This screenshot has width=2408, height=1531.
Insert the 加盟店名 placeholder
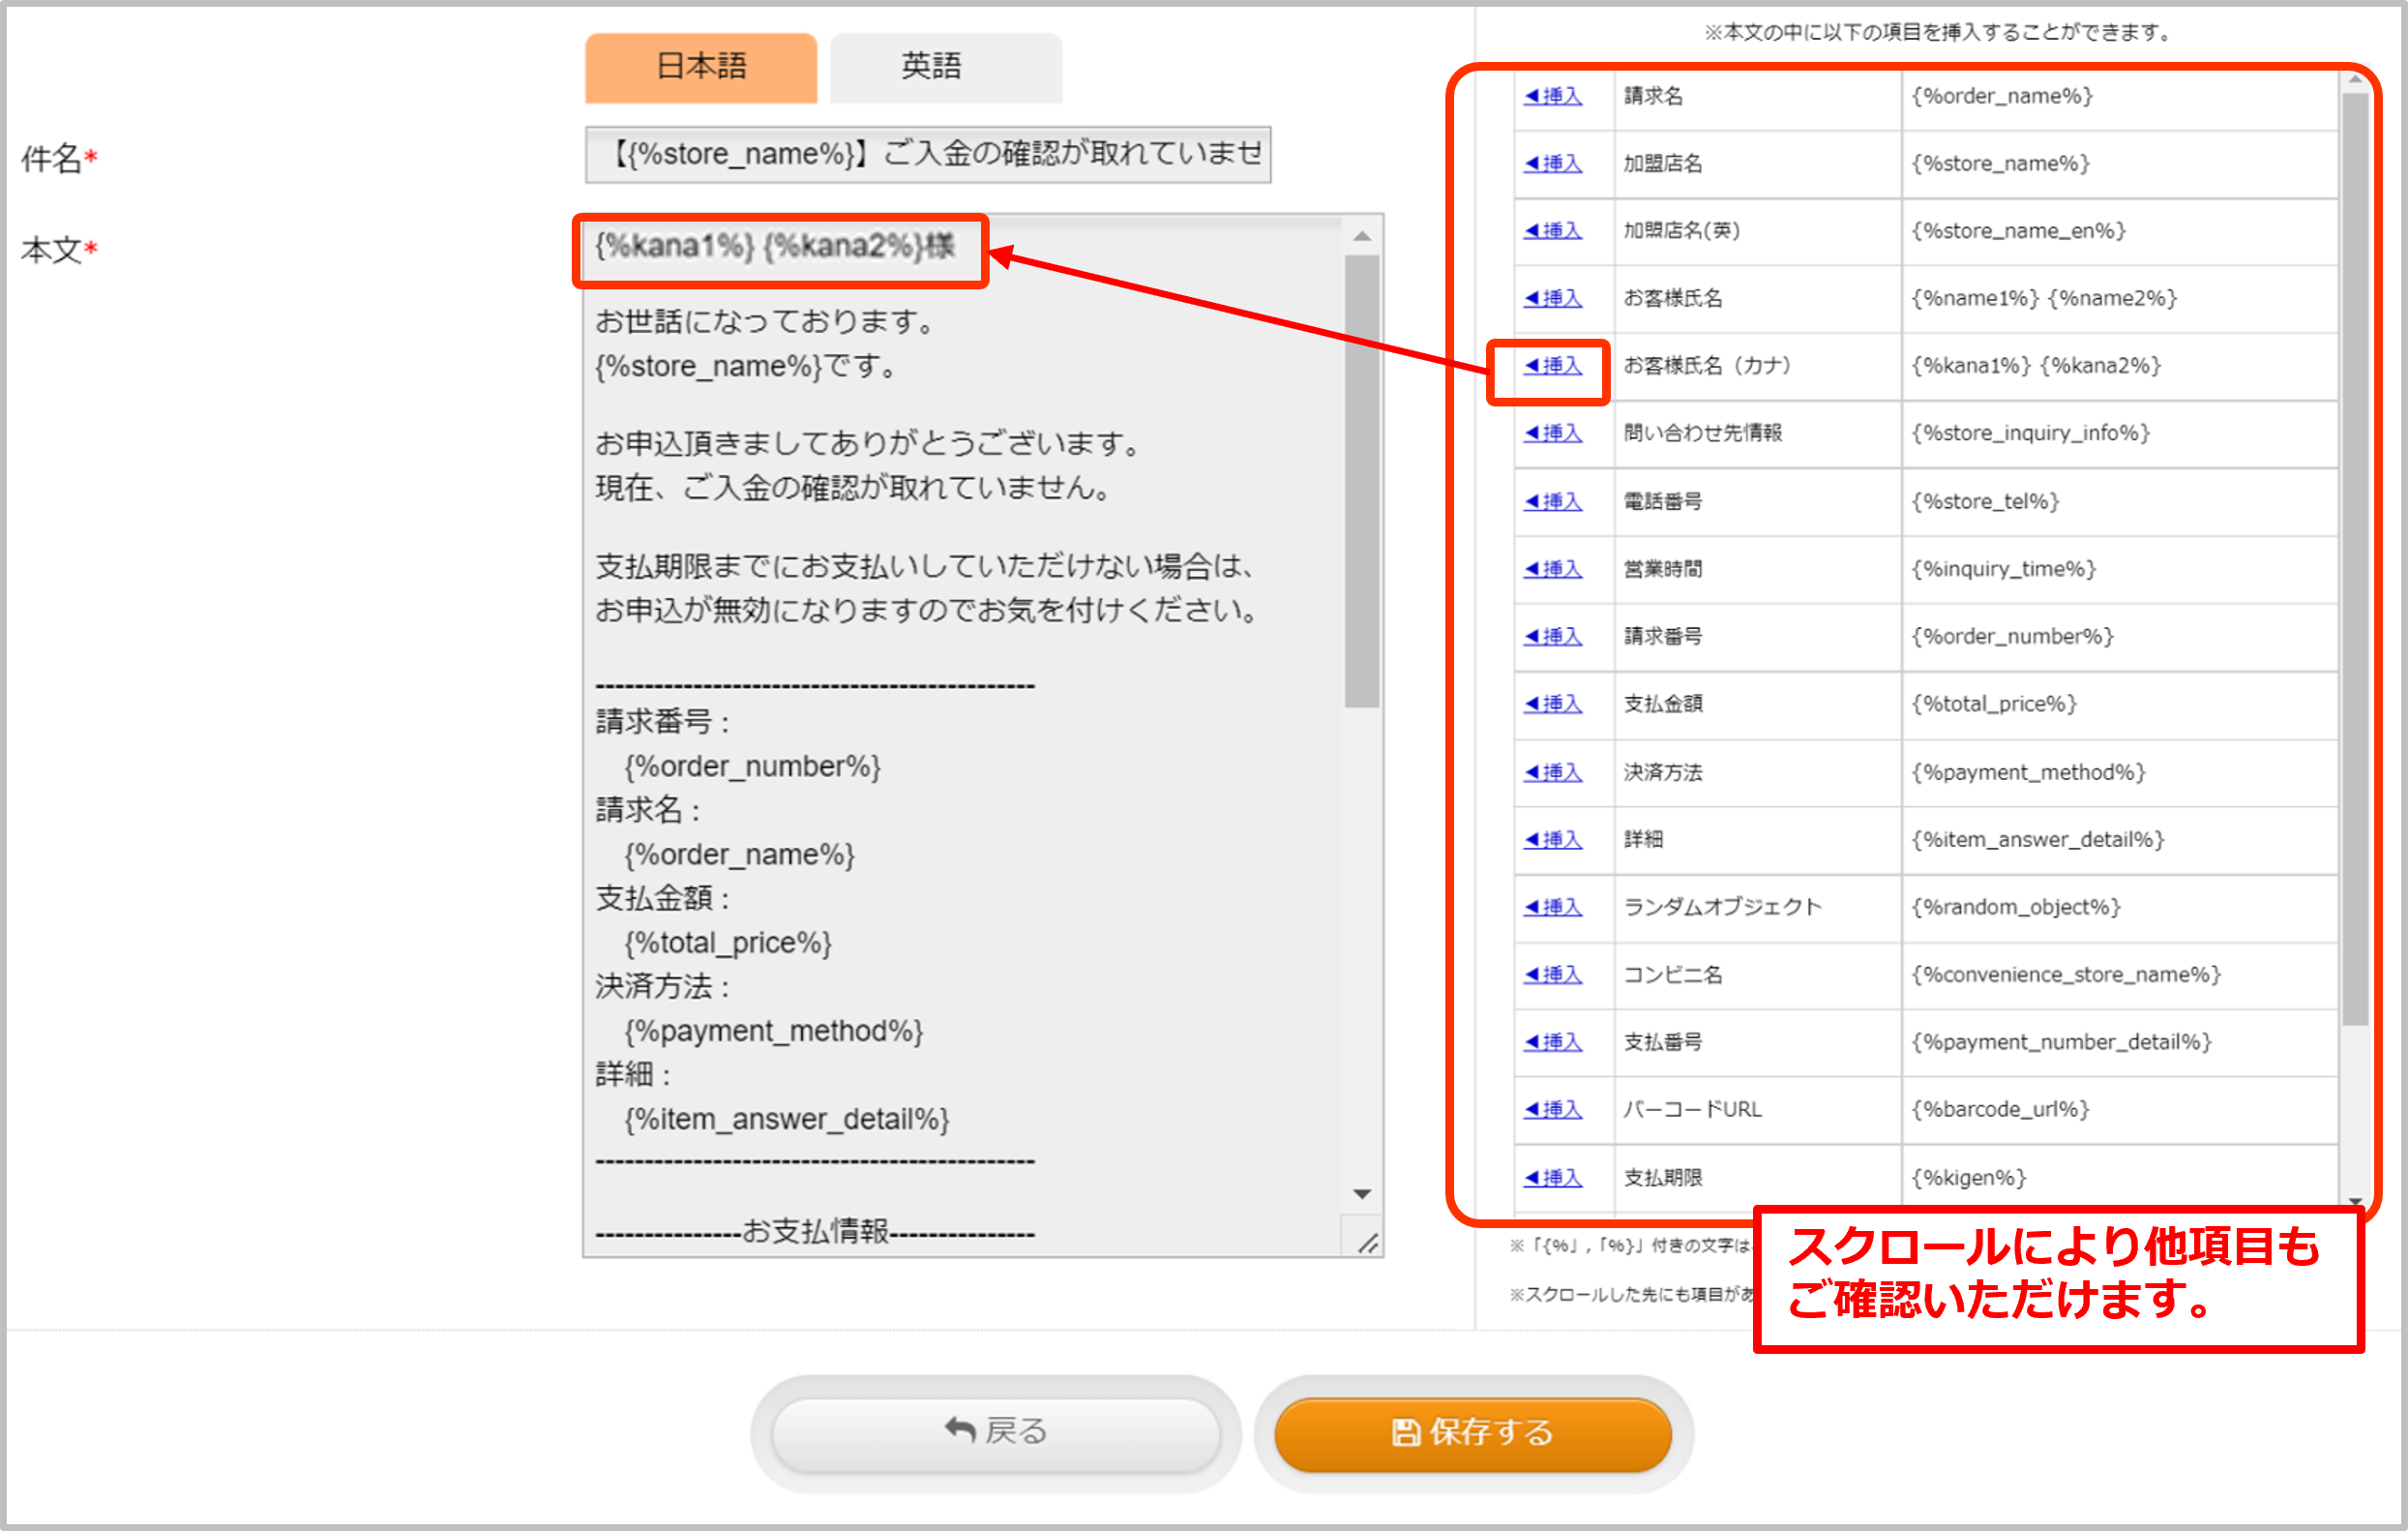point(1553,164)
